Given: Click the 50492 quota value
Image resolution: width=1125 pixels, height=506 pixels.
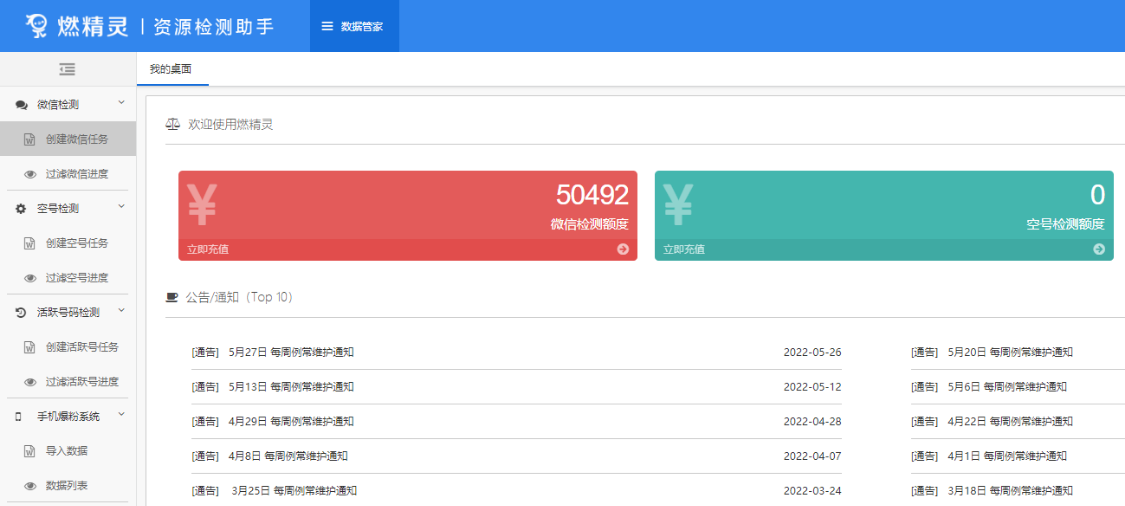Looking at the screenshot, I should tap(592, 195).
